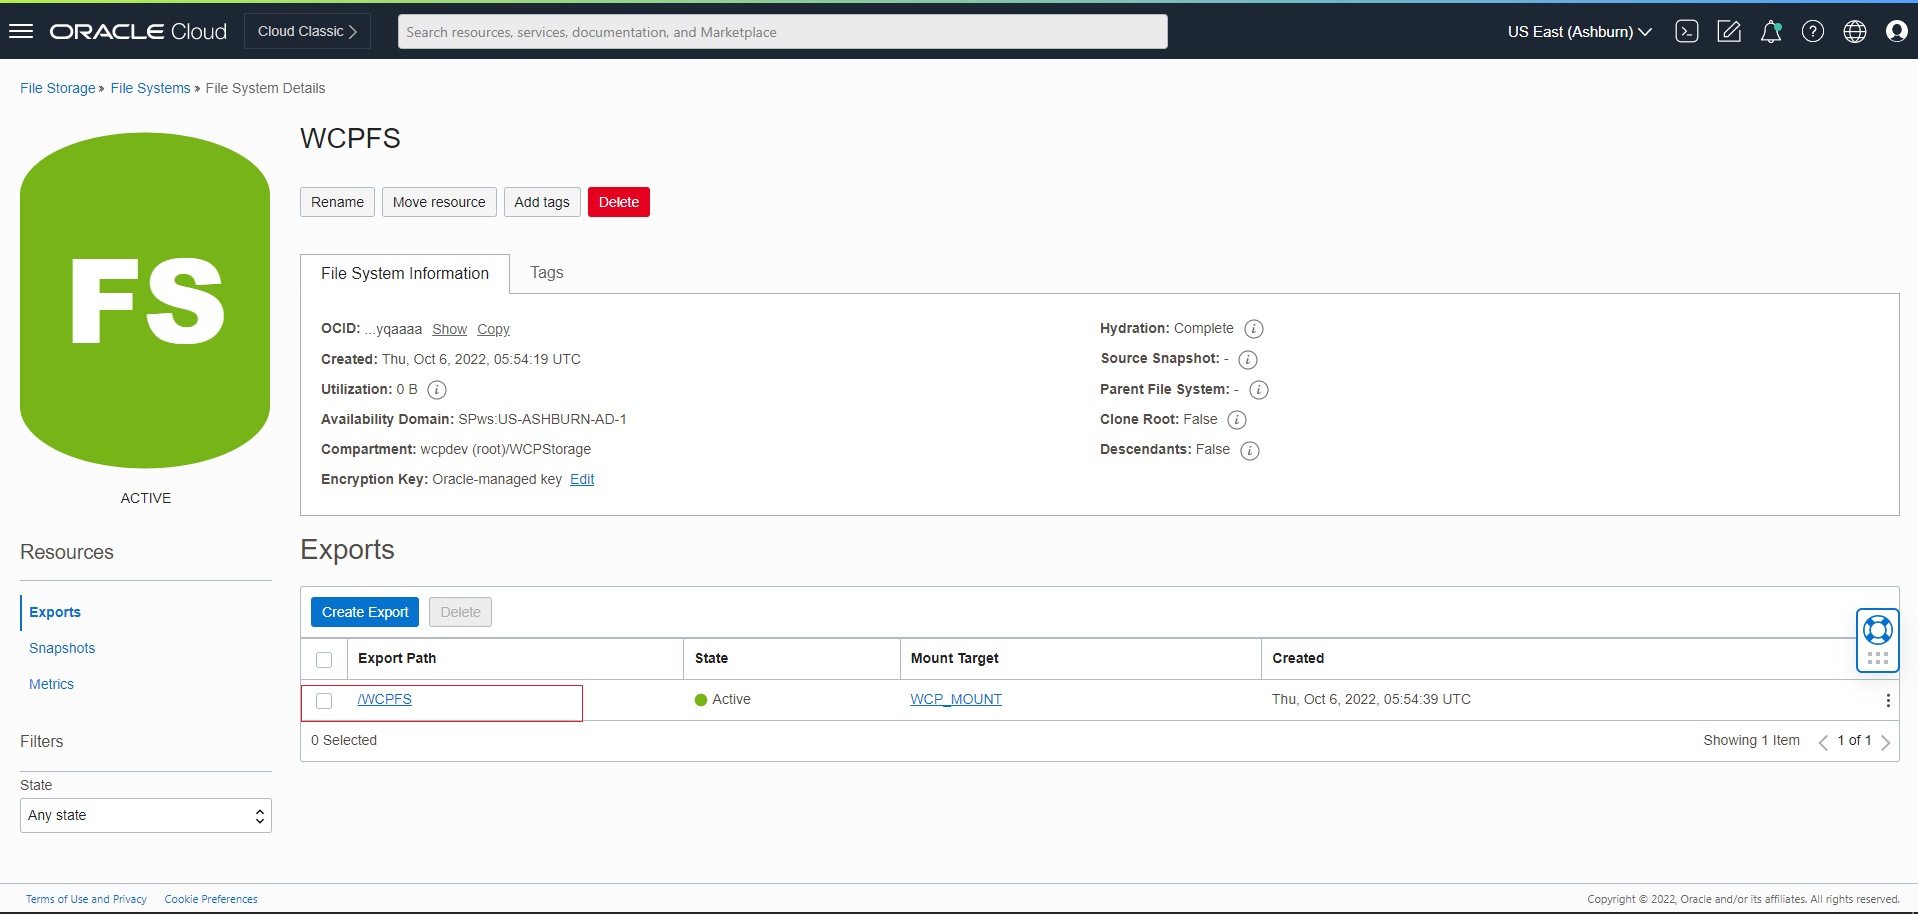The width and height of the screenshot is (1918, 914).
Task: Click the export created date cell
Action: coord(1371,699)
